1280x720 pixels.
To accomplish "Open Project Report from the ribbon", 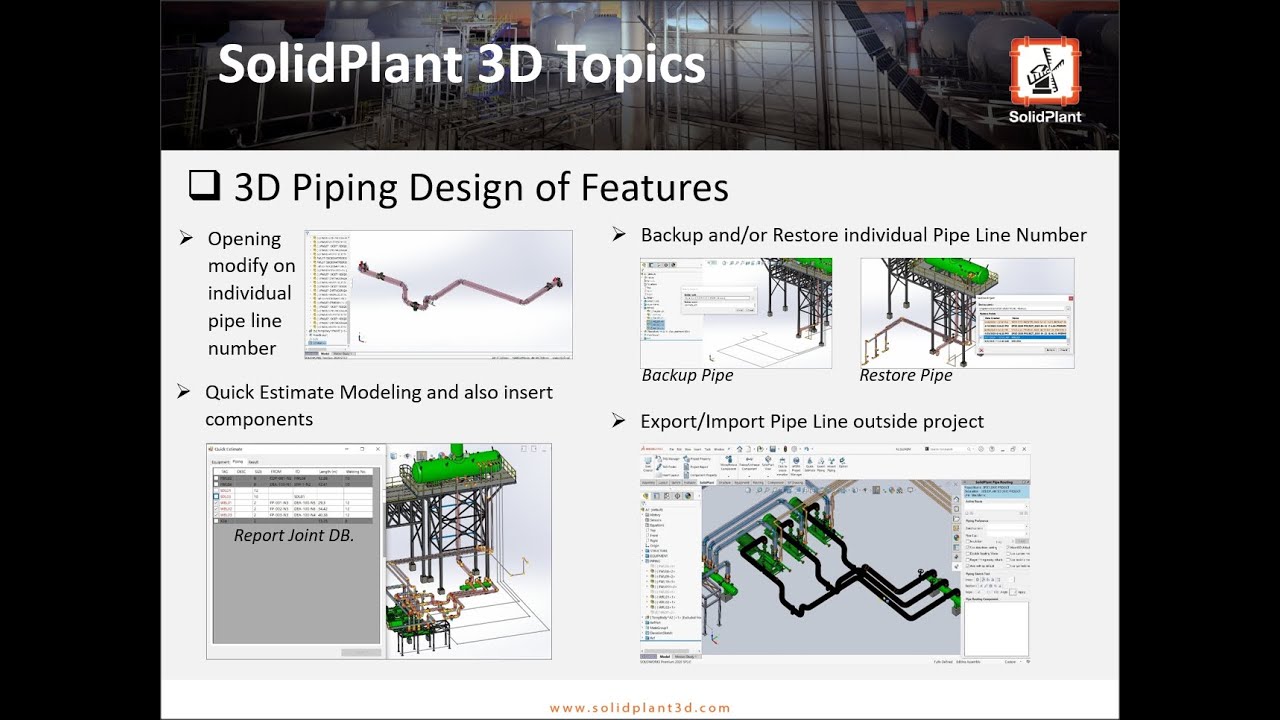I will (695, 466).
